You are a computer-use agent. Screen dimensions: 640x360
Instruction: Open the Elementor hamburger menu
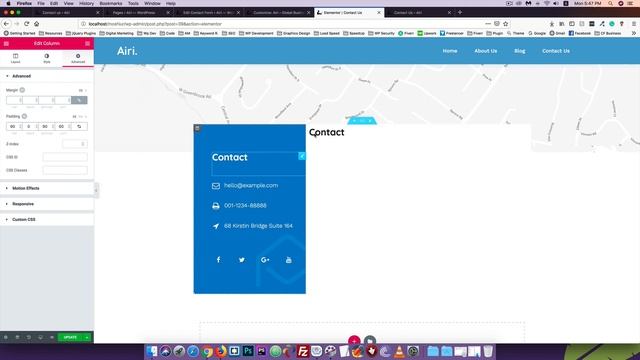tap(6, 43)
